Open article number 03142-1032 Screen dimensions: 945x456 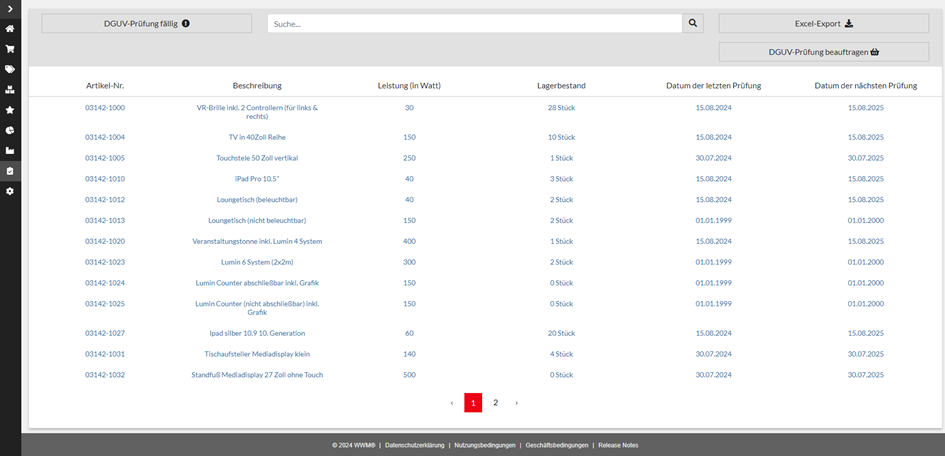pos(105,375)
